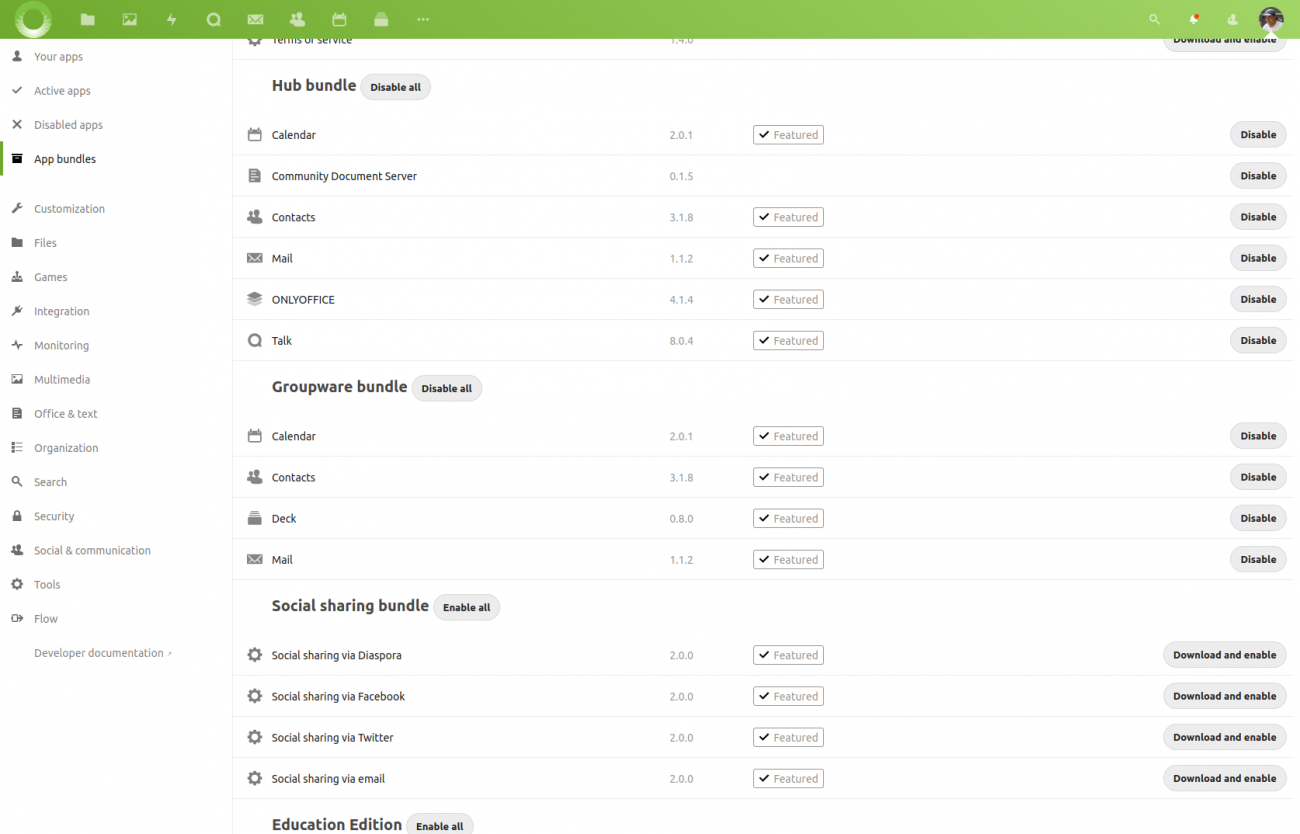The width and height of the screenshot is (1300, 834).
Task: Click version number 8.0.4 in Talk row
Action: click(x=681, y=341)
